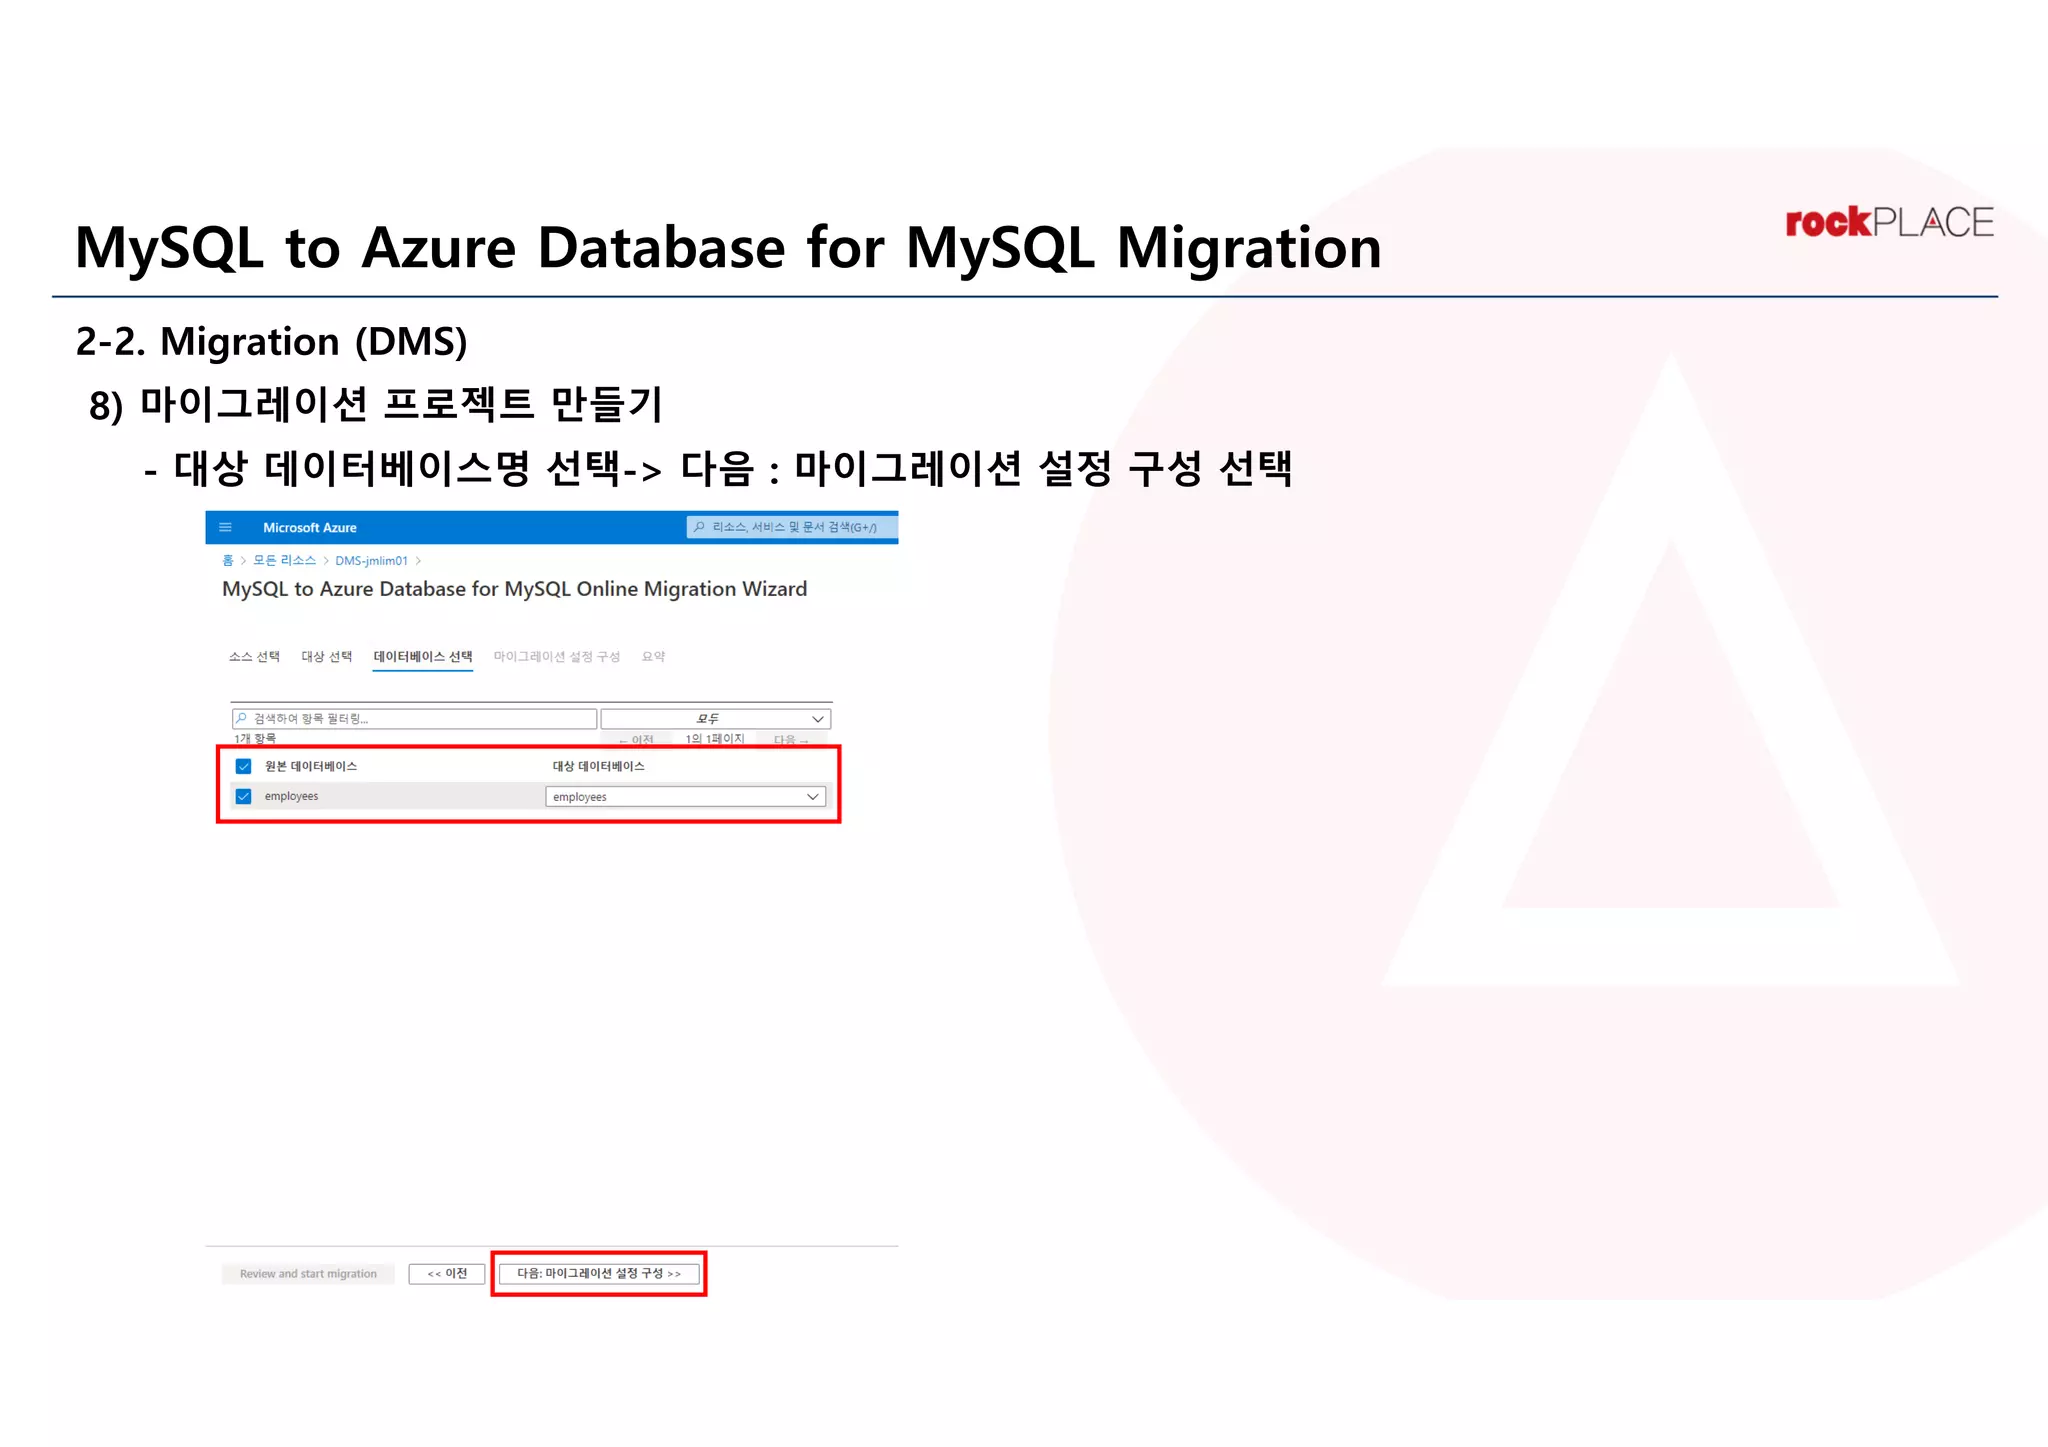Switch to 소스 선택 tab
The height and width of the screenshot is (1447, 2048).
tap(254, 656)
